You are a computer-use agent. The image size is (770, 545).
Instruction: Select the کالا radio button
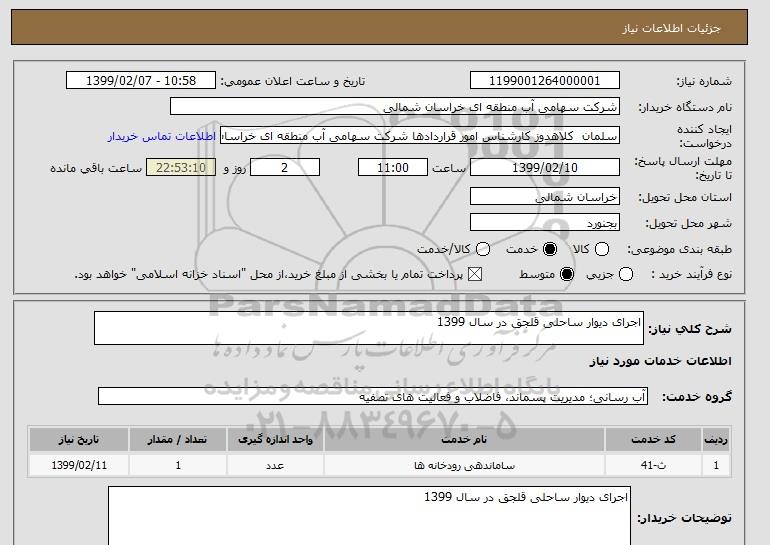602,249
